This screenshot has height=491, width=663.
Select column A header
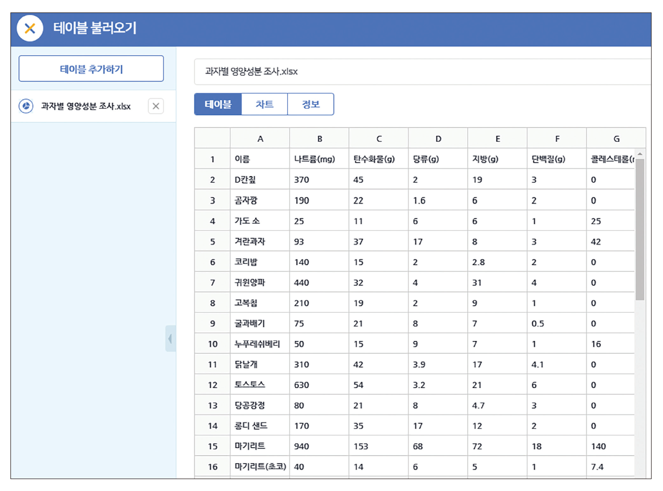[260, 138]
